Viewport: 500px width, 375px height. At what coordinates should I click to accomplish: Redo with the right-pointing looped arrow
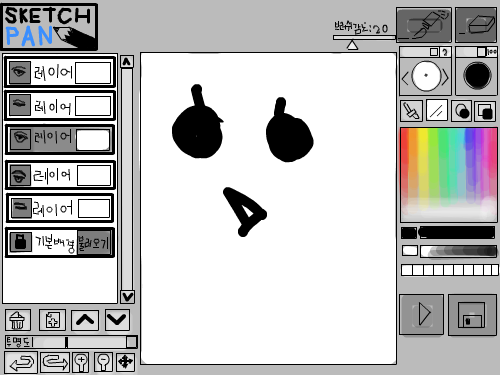(55, 362)
